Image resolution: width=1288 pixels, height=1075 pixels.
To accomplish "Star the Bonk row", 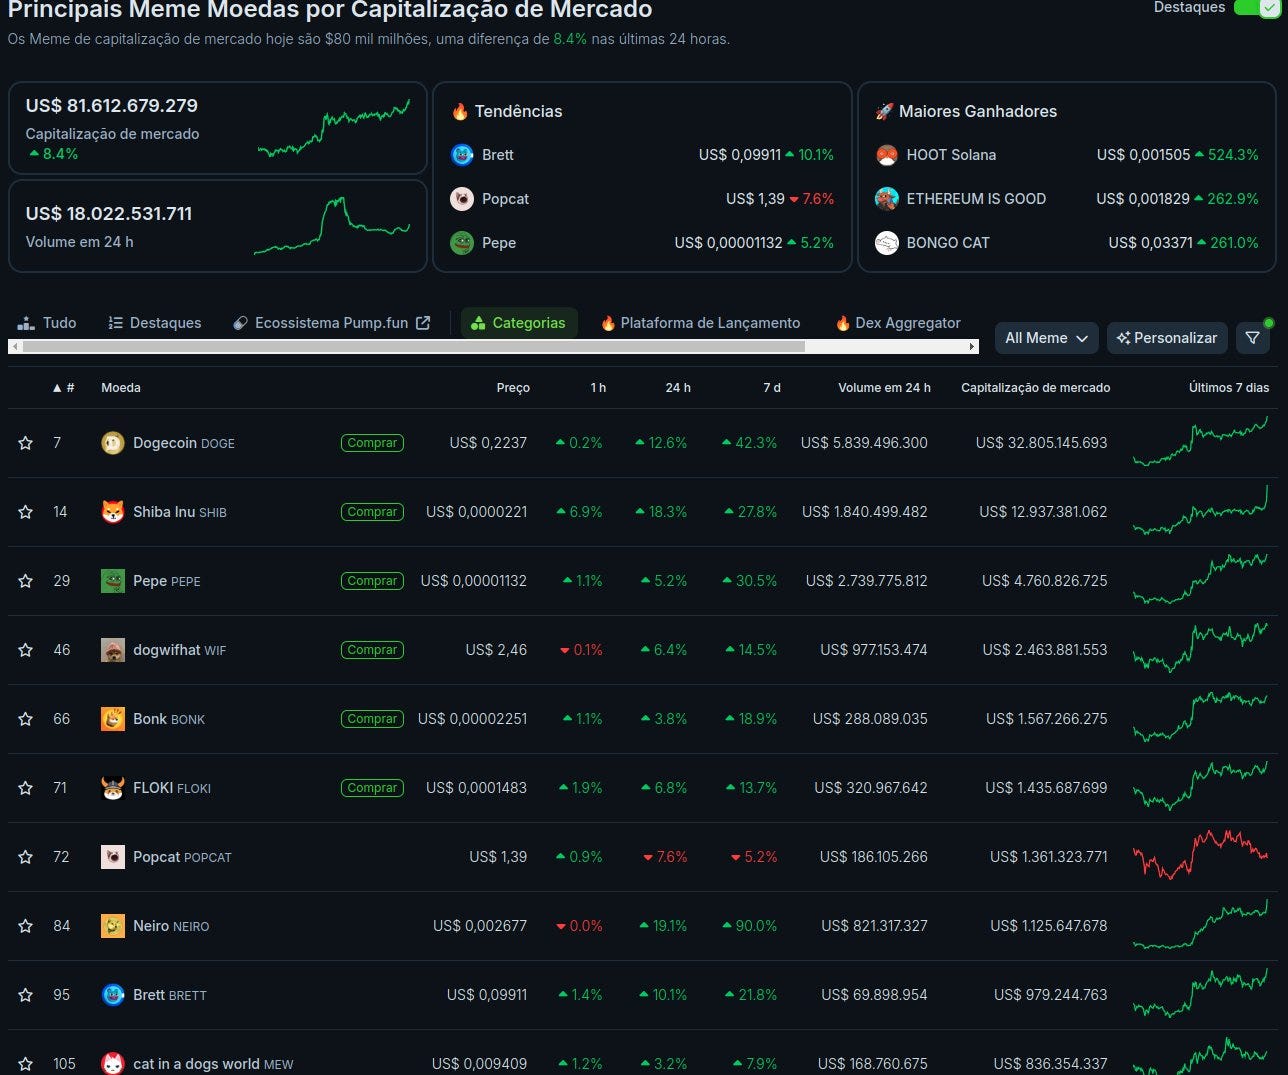I will pyautogui.click(x=26, y=719).
